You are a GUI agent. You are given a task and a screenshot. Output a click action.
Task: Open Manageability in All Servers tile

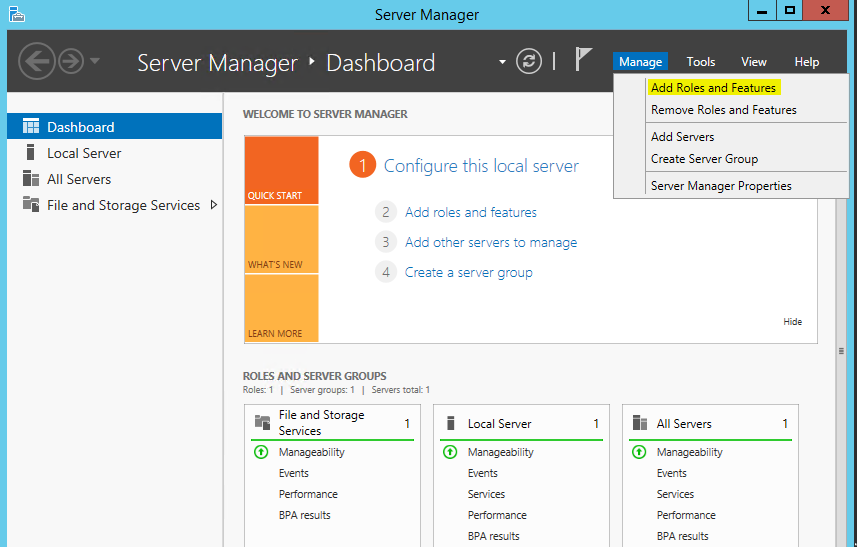pyautogui.click(x=690, y=452)
